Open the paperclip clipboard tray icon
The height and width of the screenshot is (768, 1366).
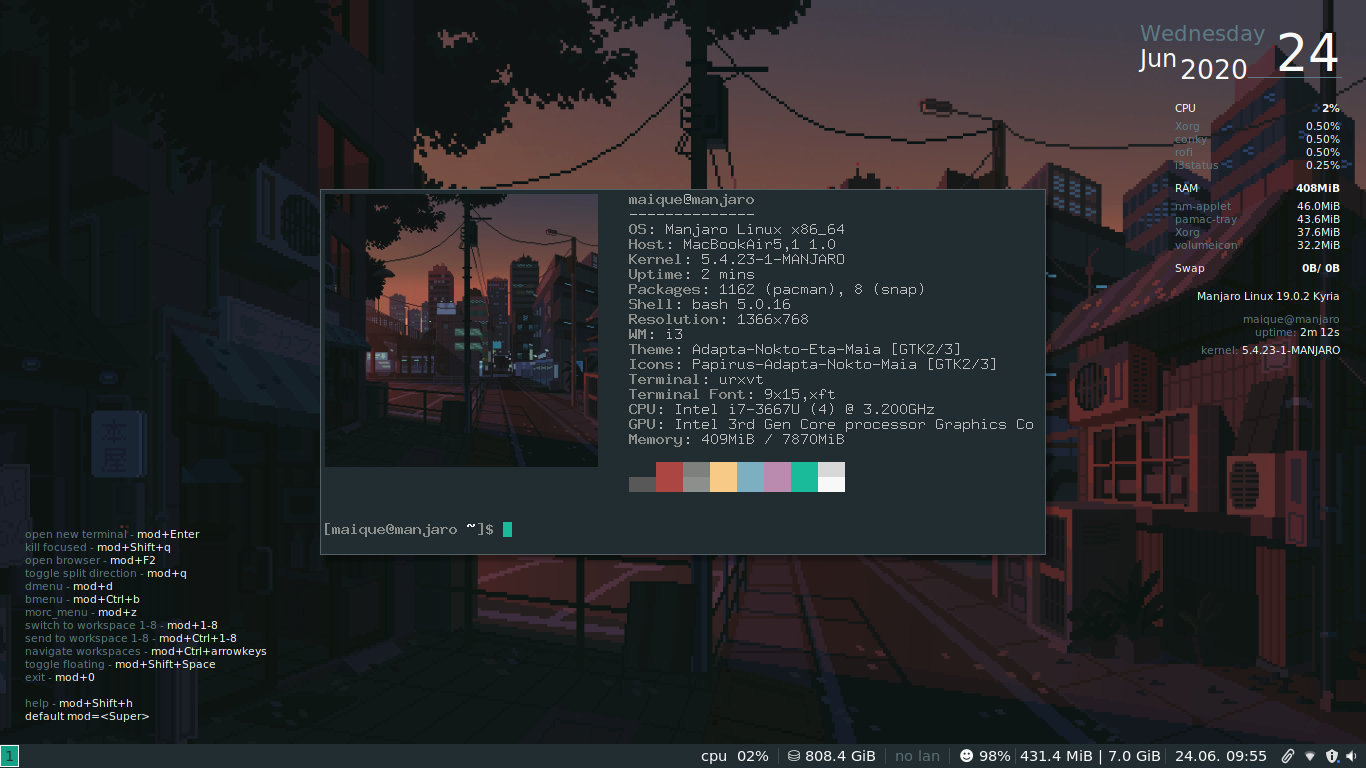tap(1288, 756)
